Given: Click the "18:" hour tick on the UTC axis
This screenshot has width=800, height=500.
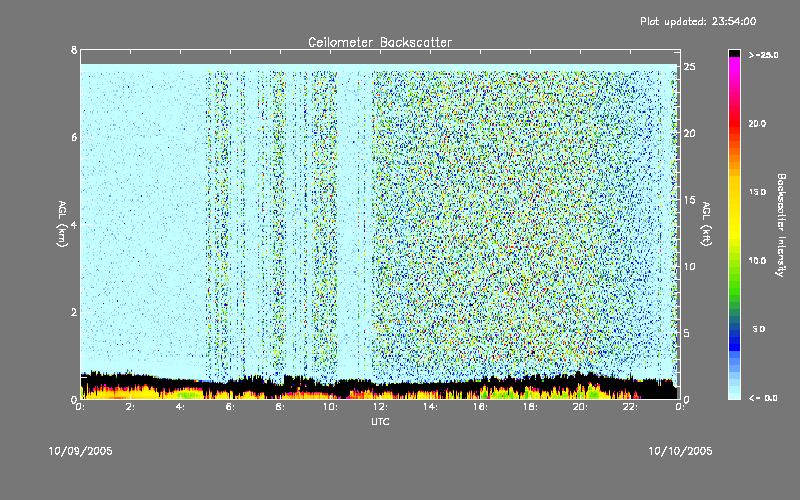Looking at the screenshot, I should (531, 407).
